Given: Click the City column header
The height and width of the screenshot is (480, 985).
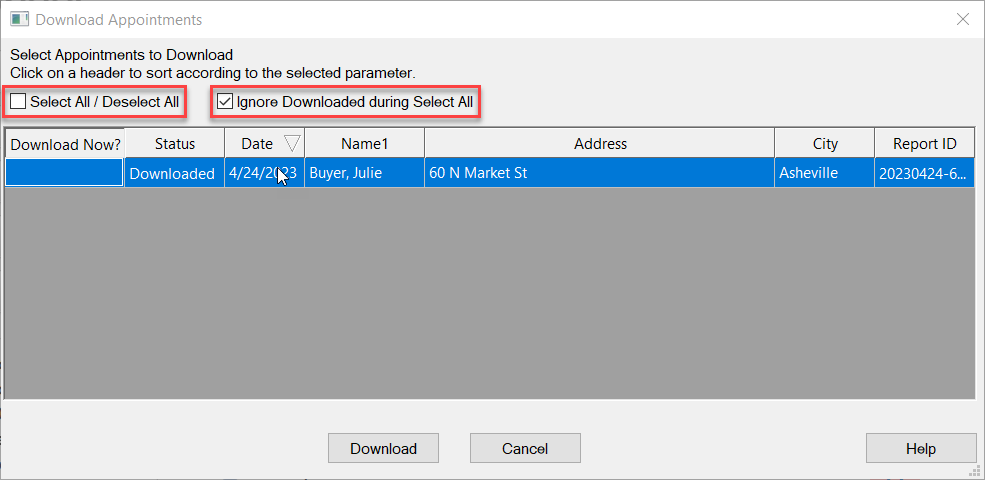Looking at the screenshot, I should 825,144.
